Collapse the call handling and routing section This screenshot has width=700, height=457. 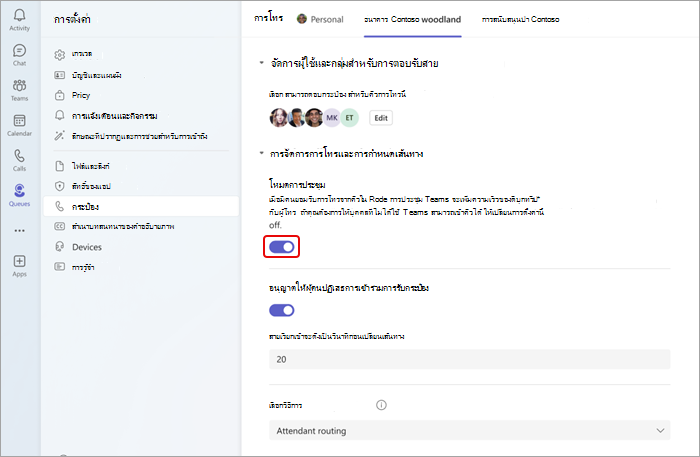click(262, 153)
